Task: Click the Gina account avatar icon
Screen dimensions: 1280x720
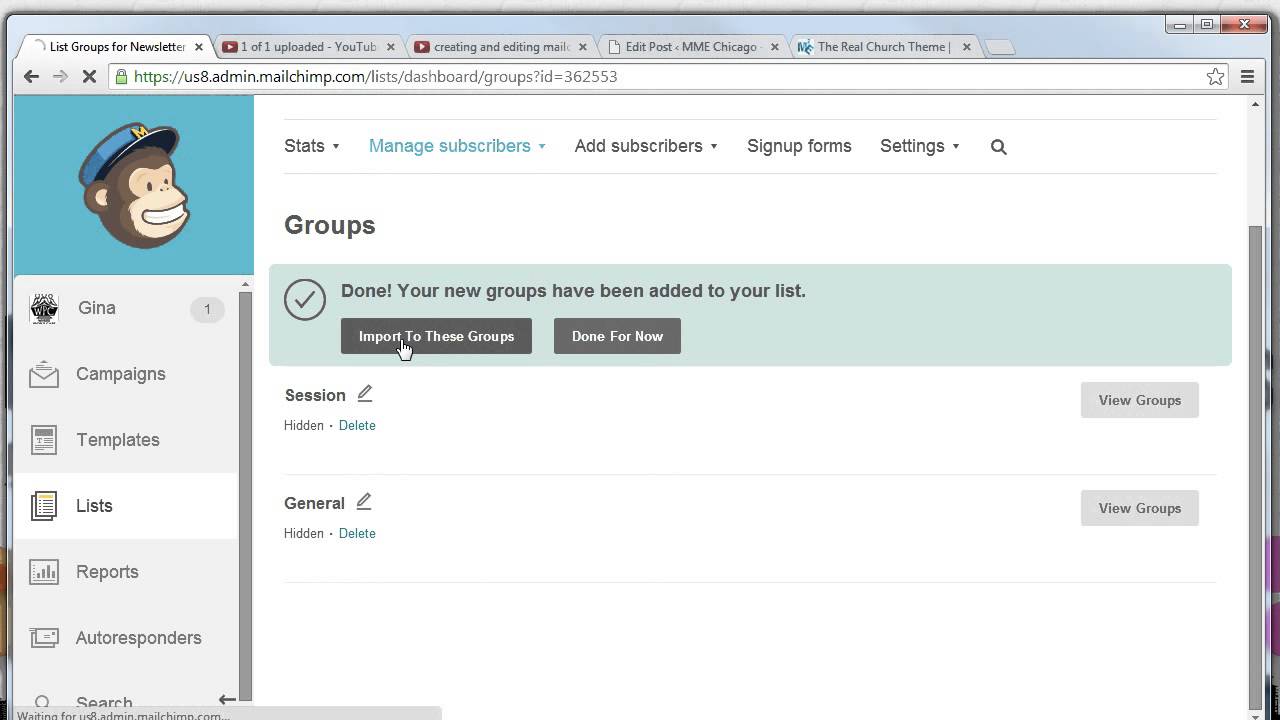Action: click(x=44, y=308)
